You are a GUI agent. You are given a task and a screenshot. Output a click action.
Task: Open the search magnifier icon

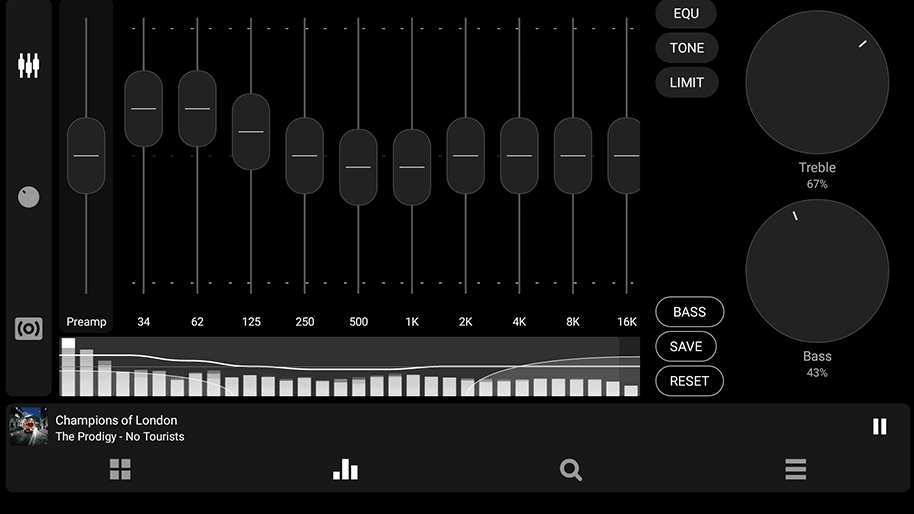click(571, 469)
